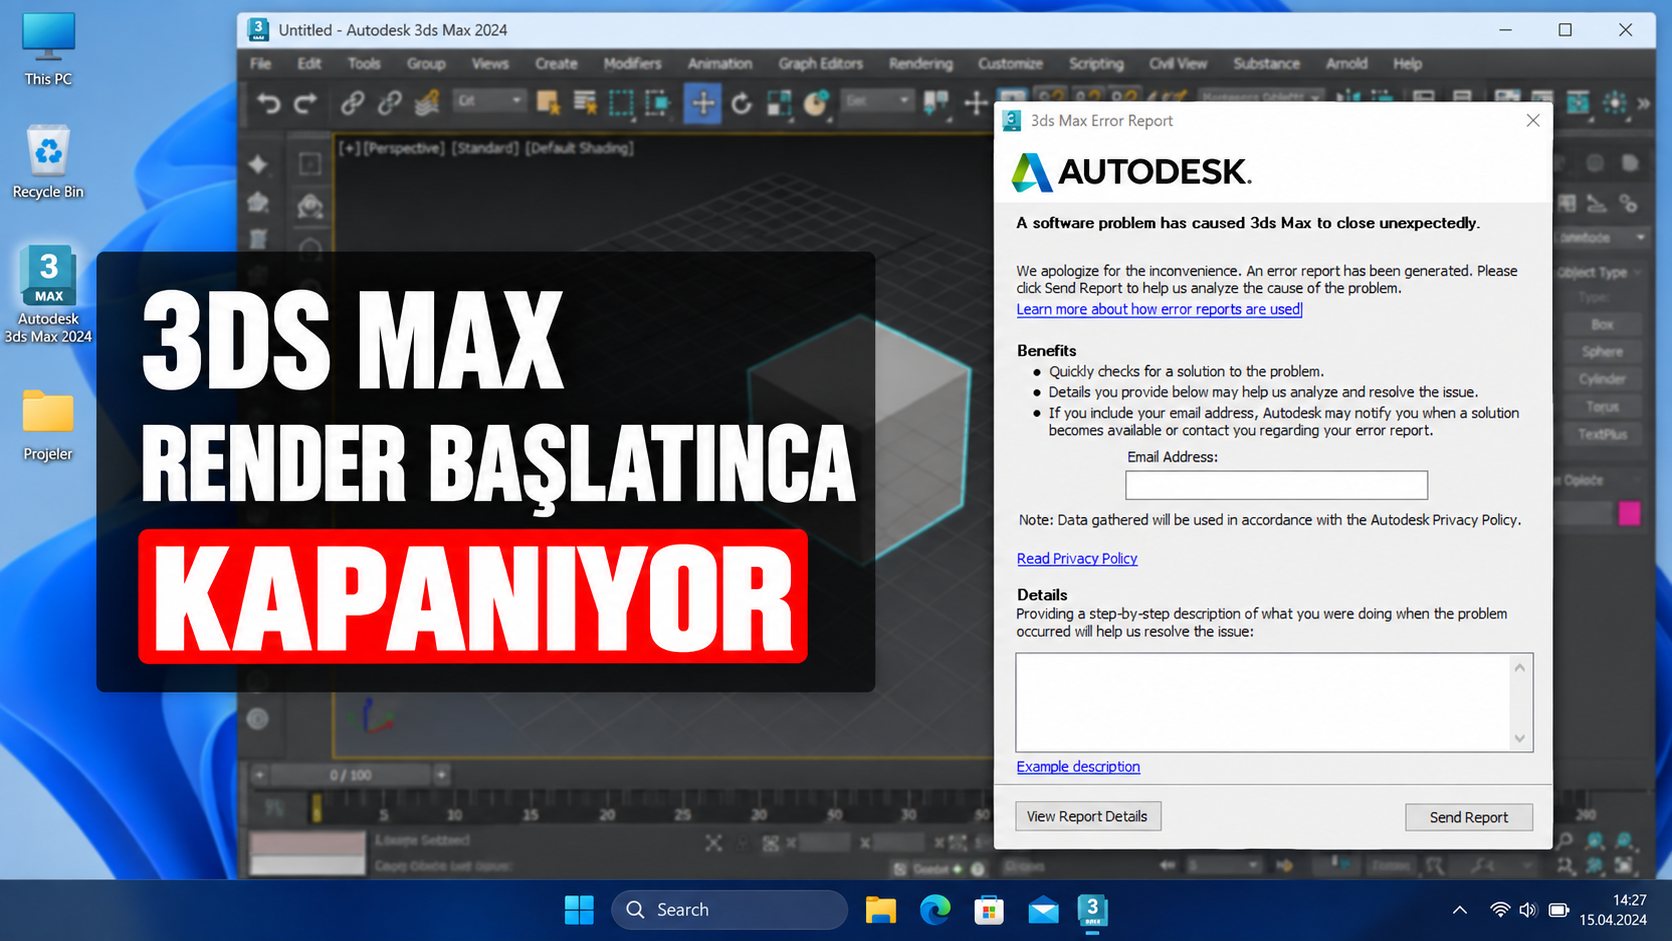The image size is (1672, 941).
Task: Open the Rendering menu
Action: (920, 63)
